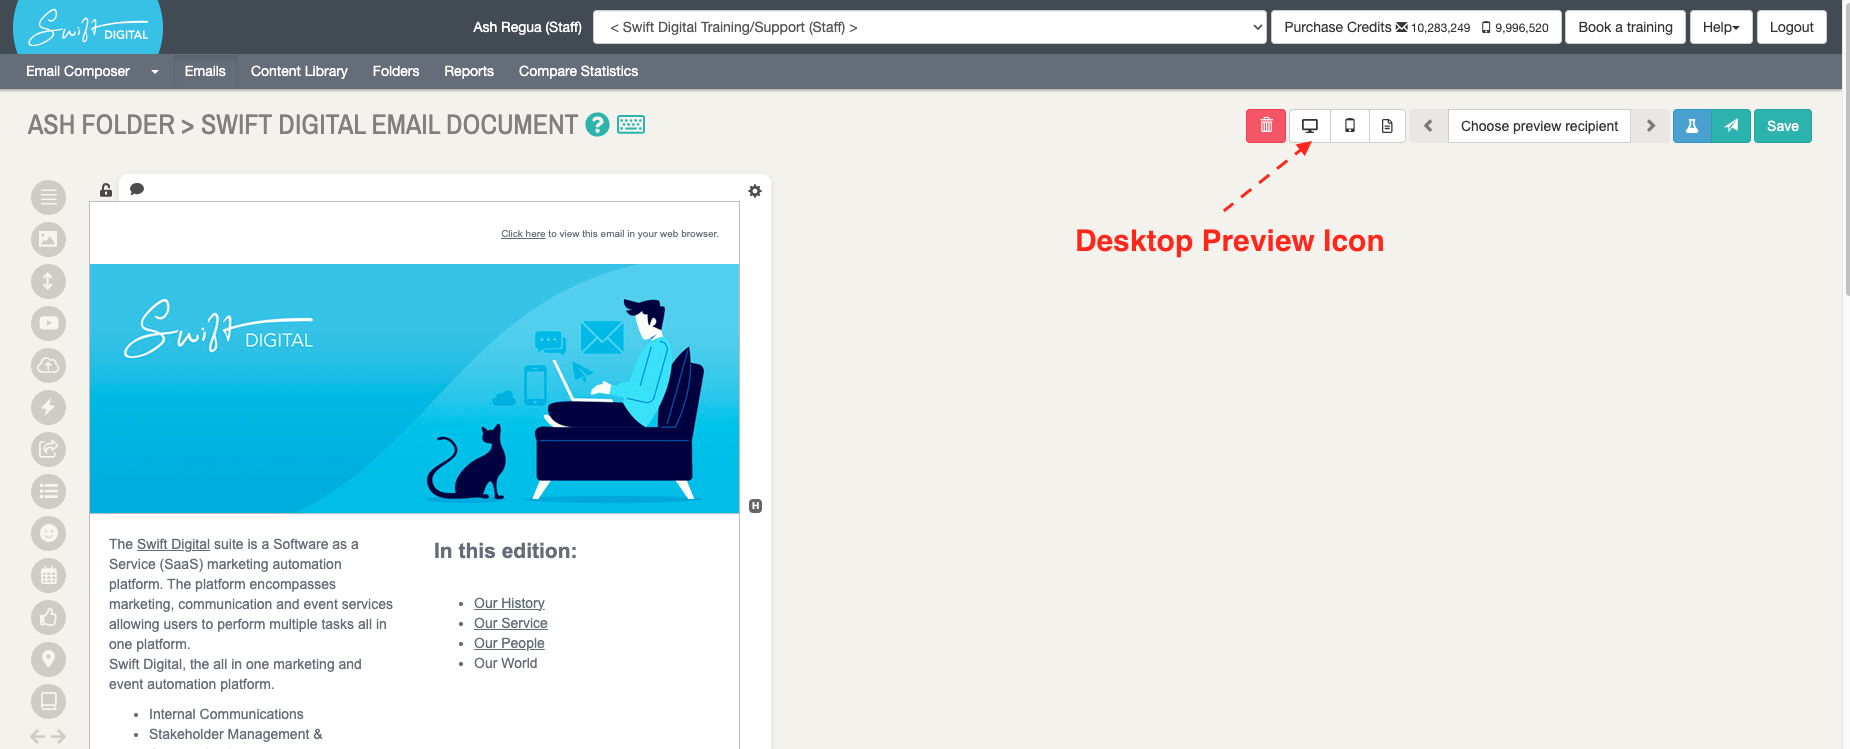Click Purchase Credits button

pos(1416,27)
